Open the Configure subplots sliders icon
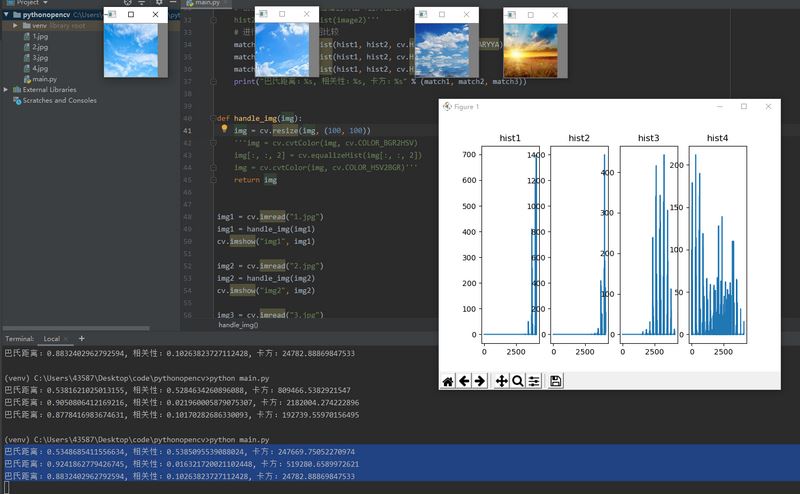The image size is (800, 494). tap(534, 381)
